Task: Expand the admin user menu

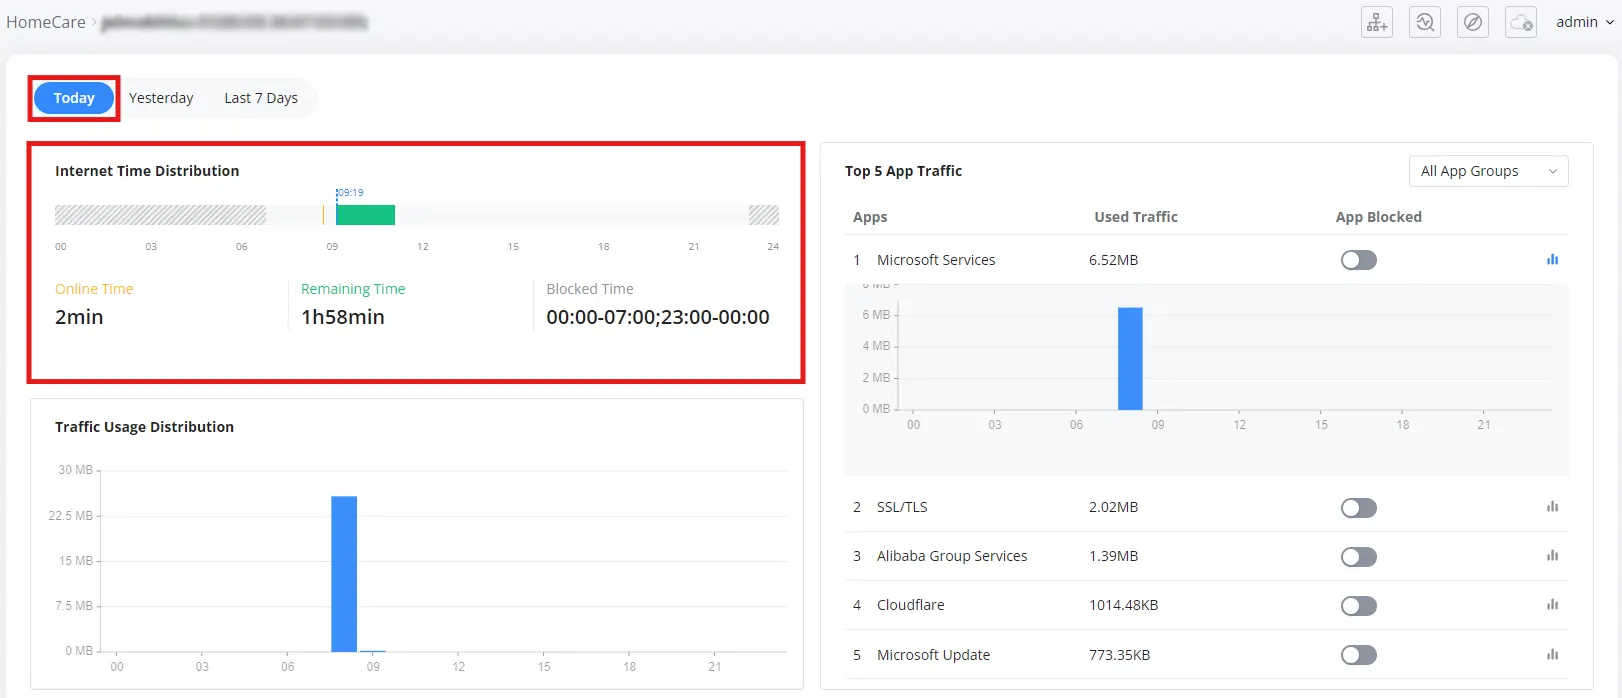Action: [x=1585, y=22]
